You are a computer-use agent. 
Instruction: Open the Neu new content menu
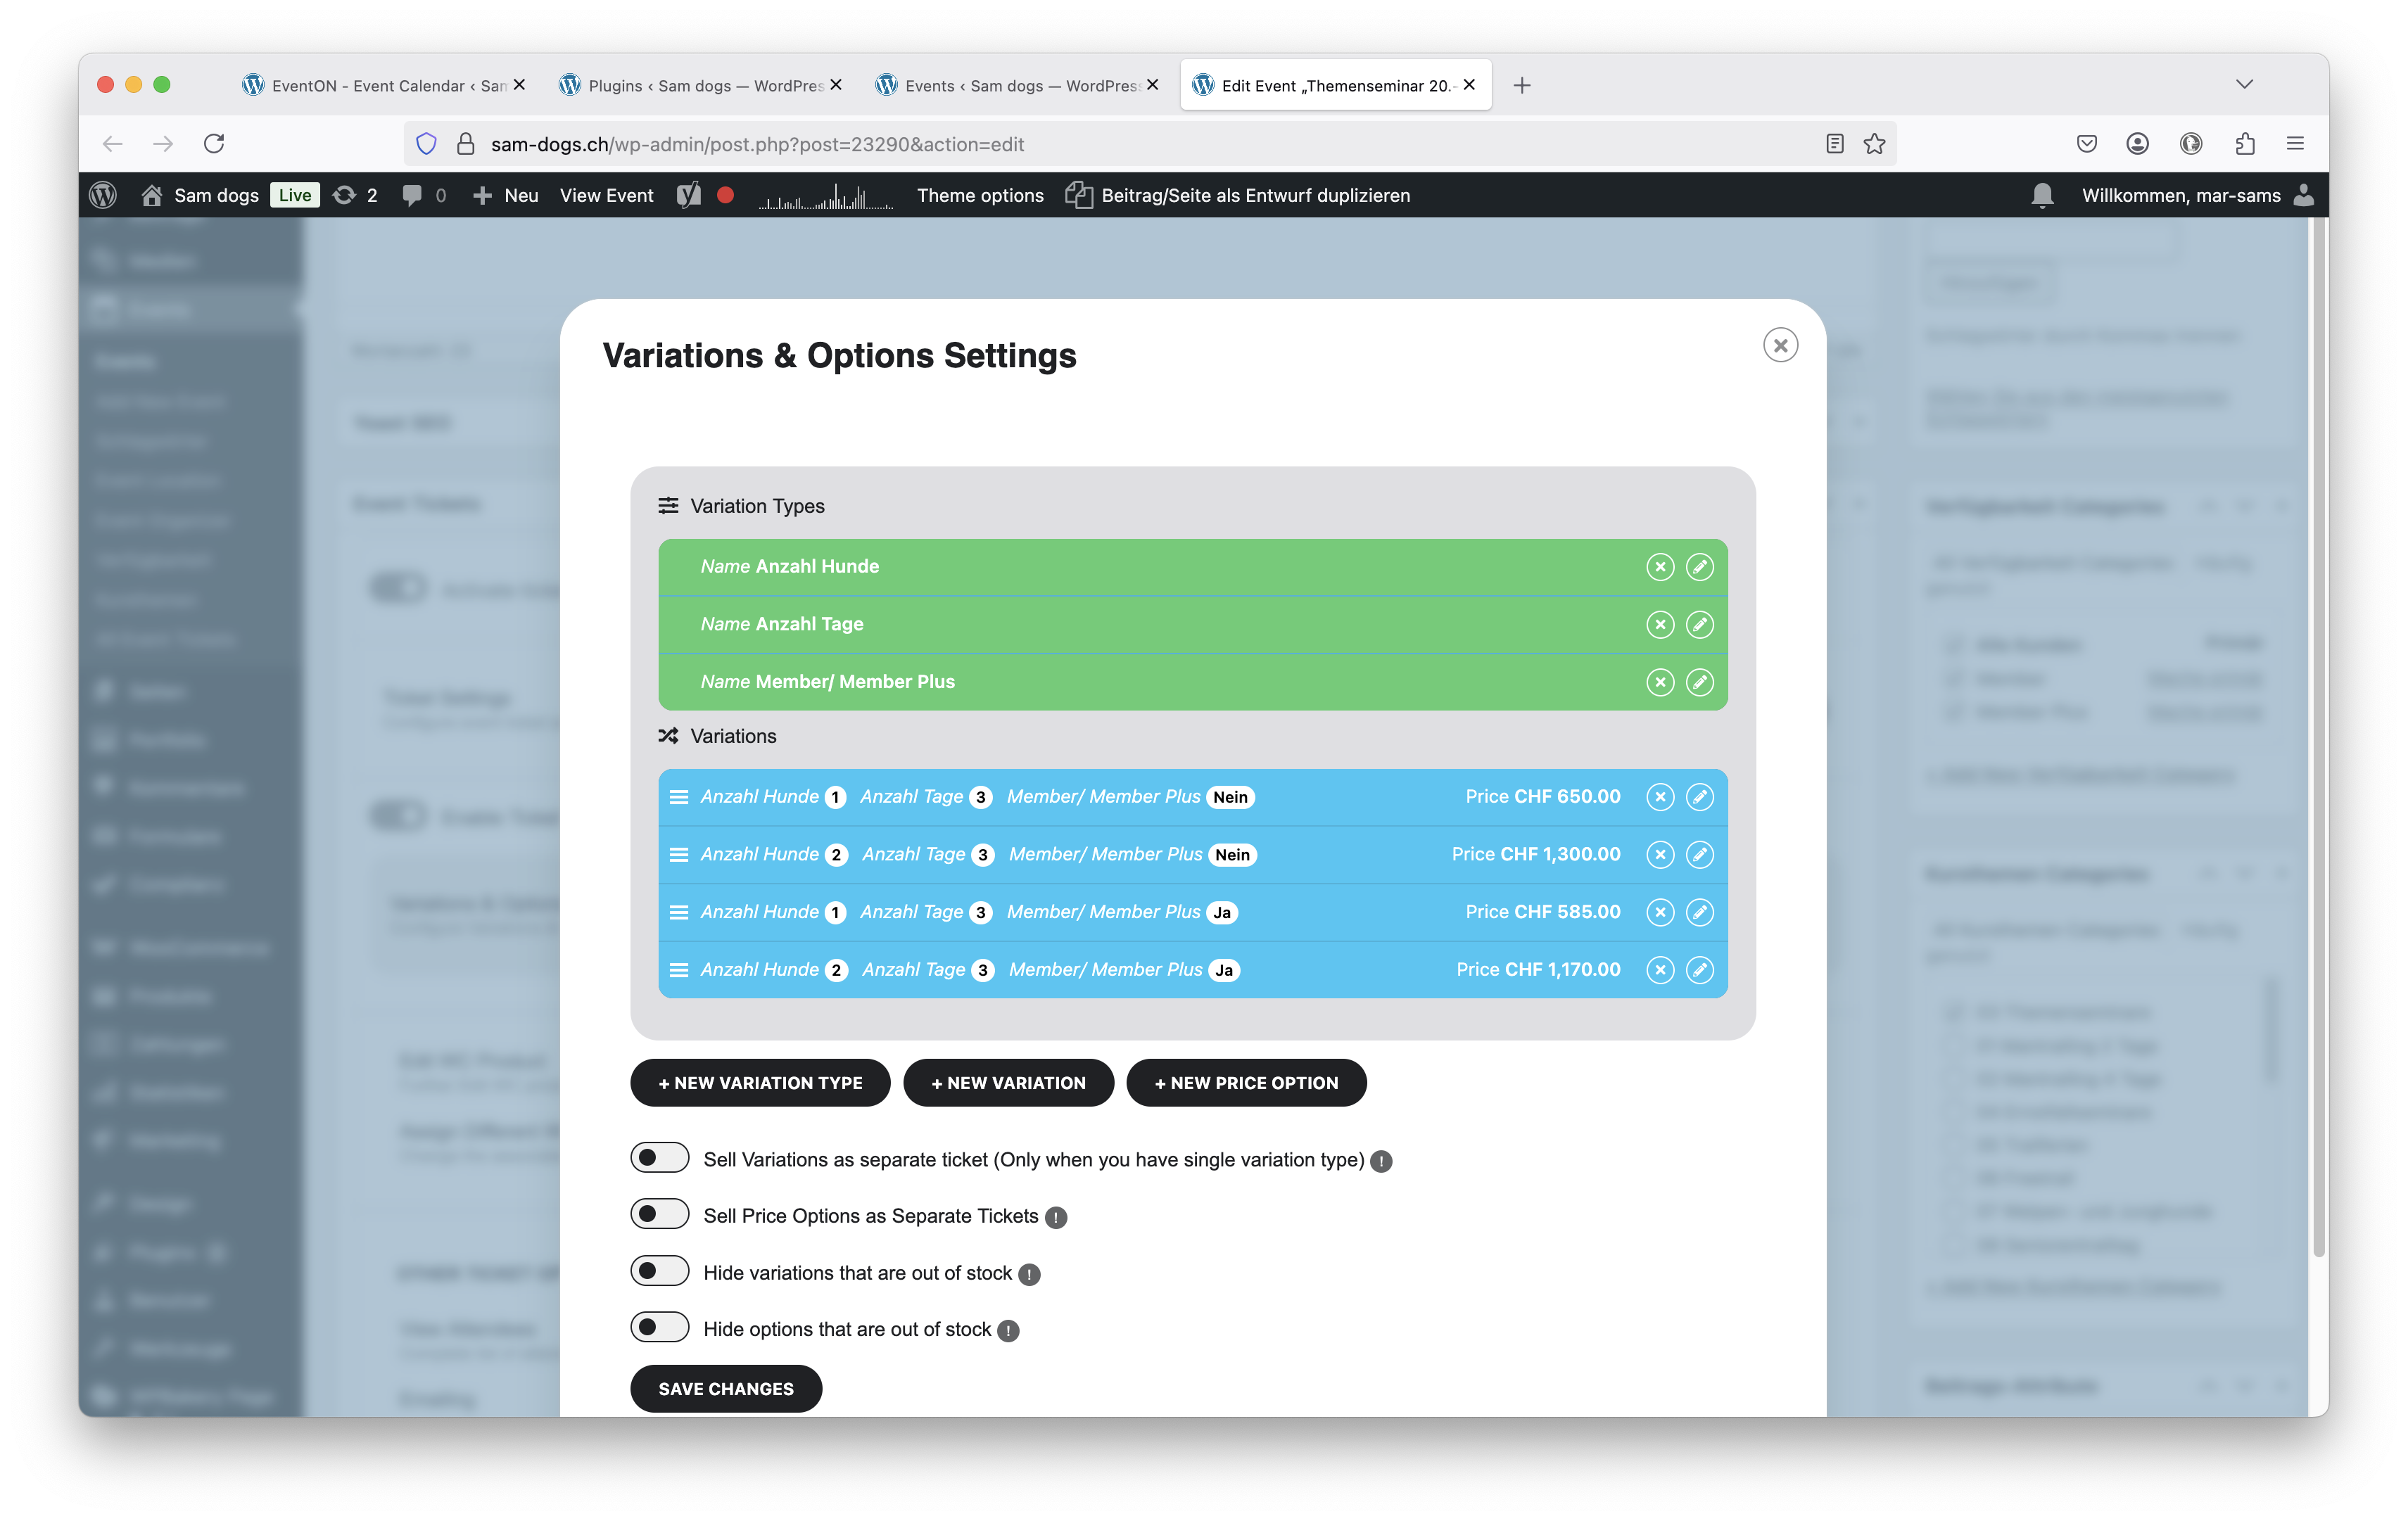(x=505, y=195)
